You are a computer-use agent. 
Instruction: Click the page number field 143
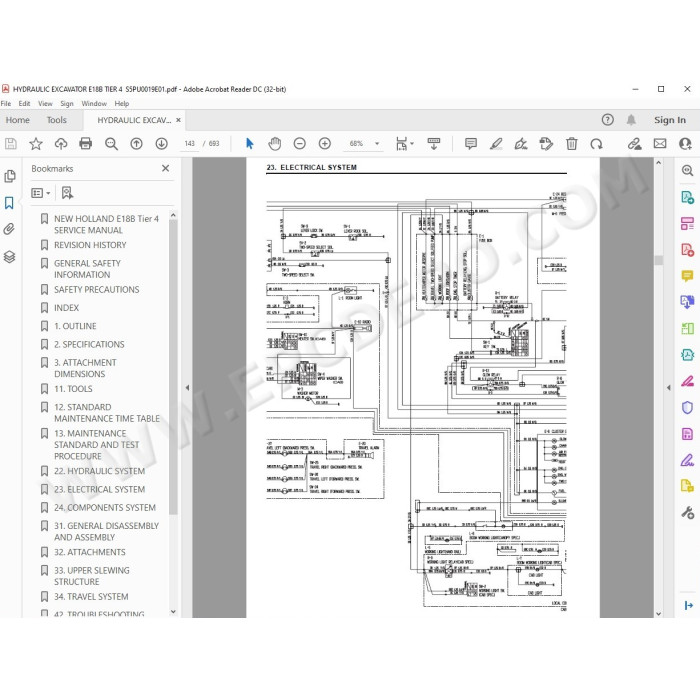[x=190, y=144]
